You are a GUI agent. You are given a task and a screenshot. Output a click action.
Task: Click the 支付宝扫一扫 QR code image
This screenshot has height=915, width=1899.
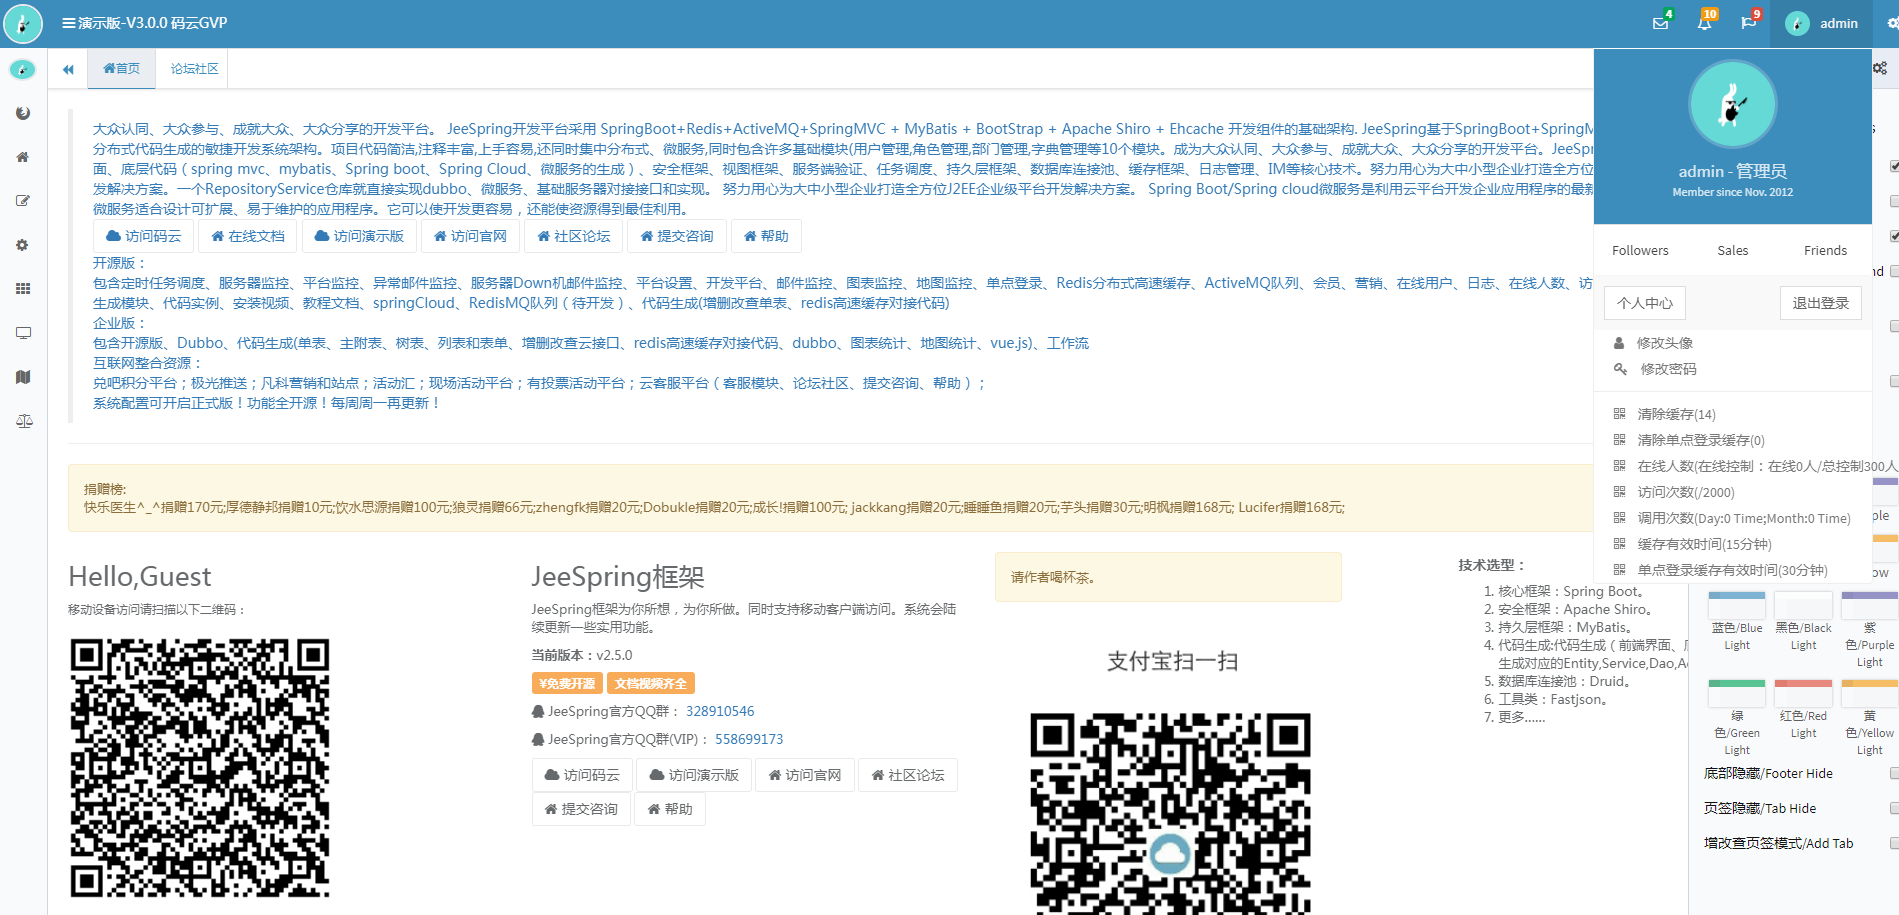[1171, 813]
